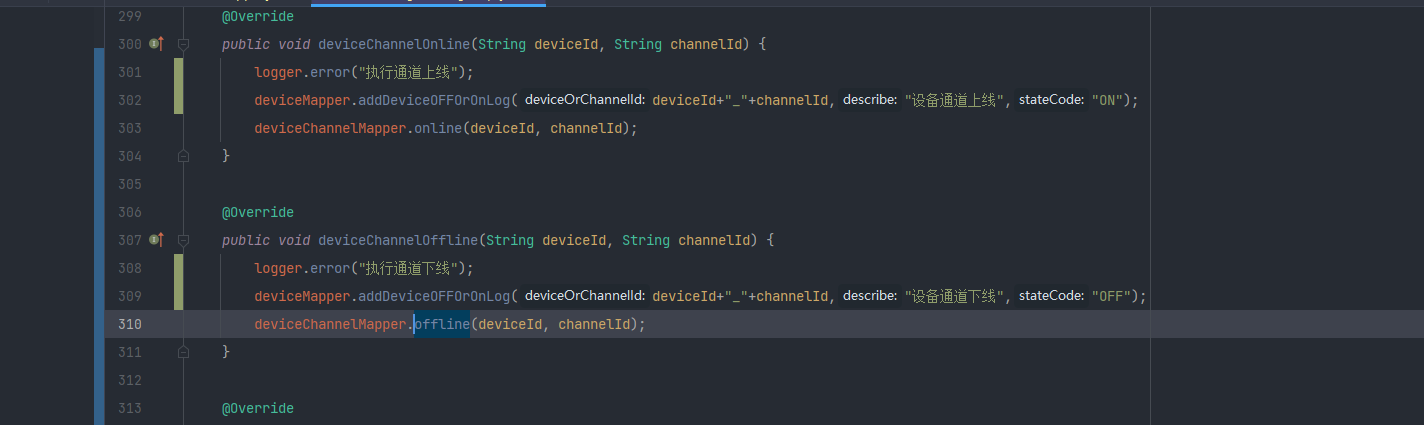Screen dimensions: 1424x425
Task: Click 'deviceMapper' on line 309
Action: (302, 296)
